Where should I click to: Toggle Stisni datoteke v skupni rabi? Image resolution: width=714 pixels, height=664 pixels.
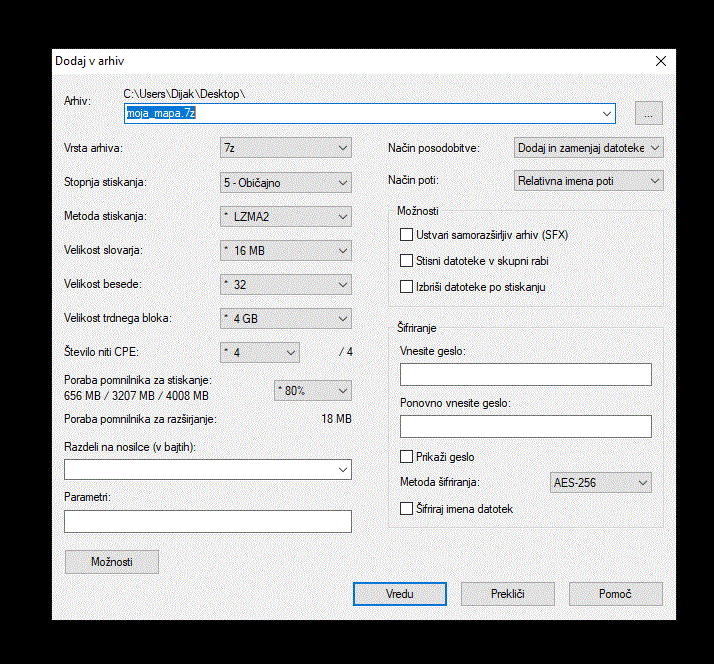(406, 261)
